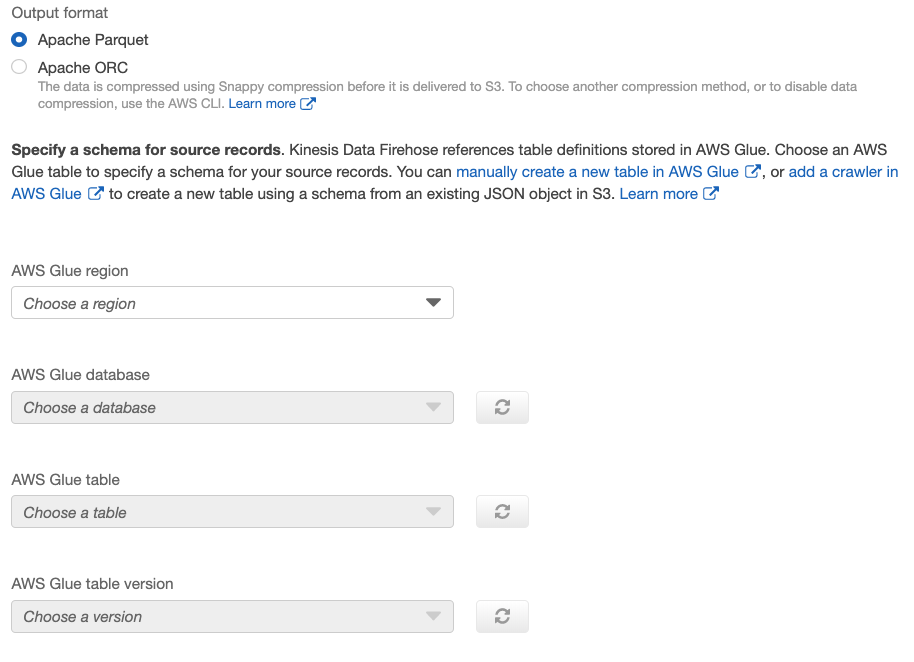Screen dimensions: 914x662
Task: Click 'Output format' label
Action: [x=59, y=13]
